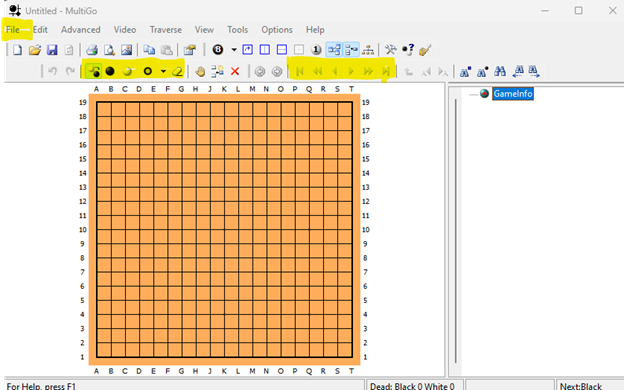Open the Edit menu
Viewport: 624px width, 390px height.
tap(40, 30)
